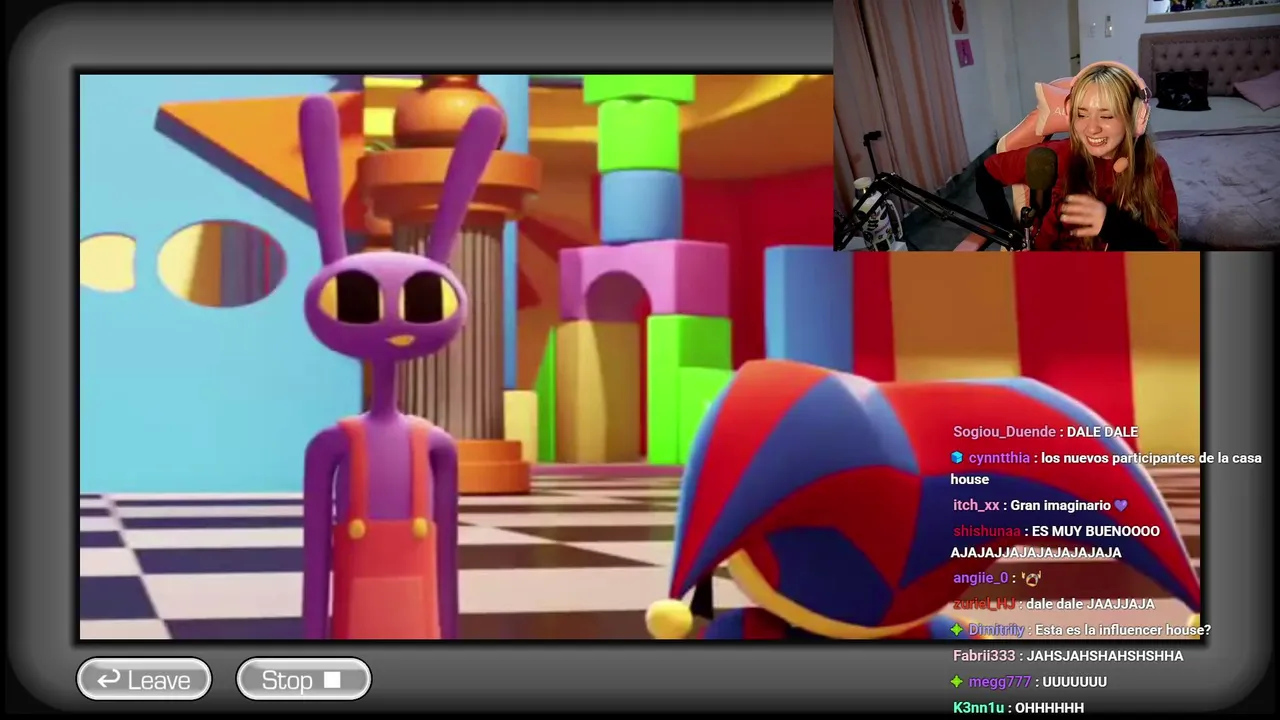Click the green badge beside Dimitriiy
This screenshot has height=720, width=1280.
click(957, 630)
